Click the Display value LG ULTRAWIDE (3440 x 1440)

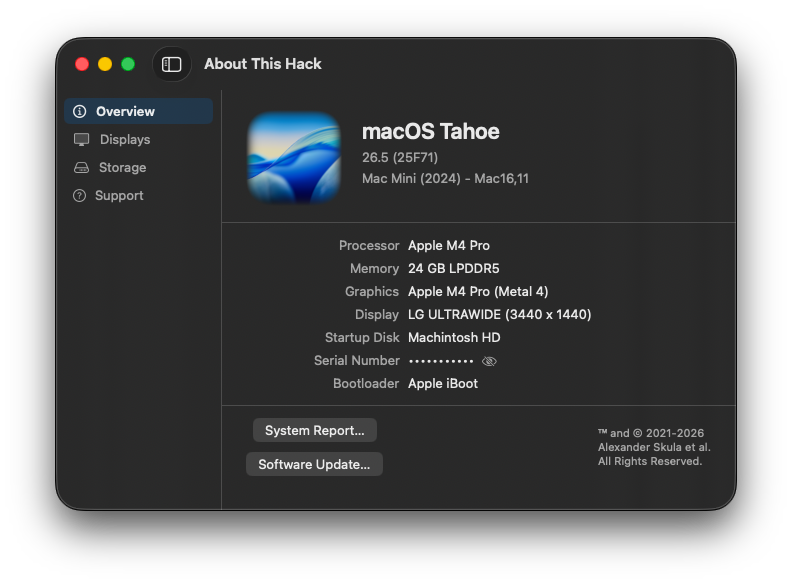click(500, 315)
